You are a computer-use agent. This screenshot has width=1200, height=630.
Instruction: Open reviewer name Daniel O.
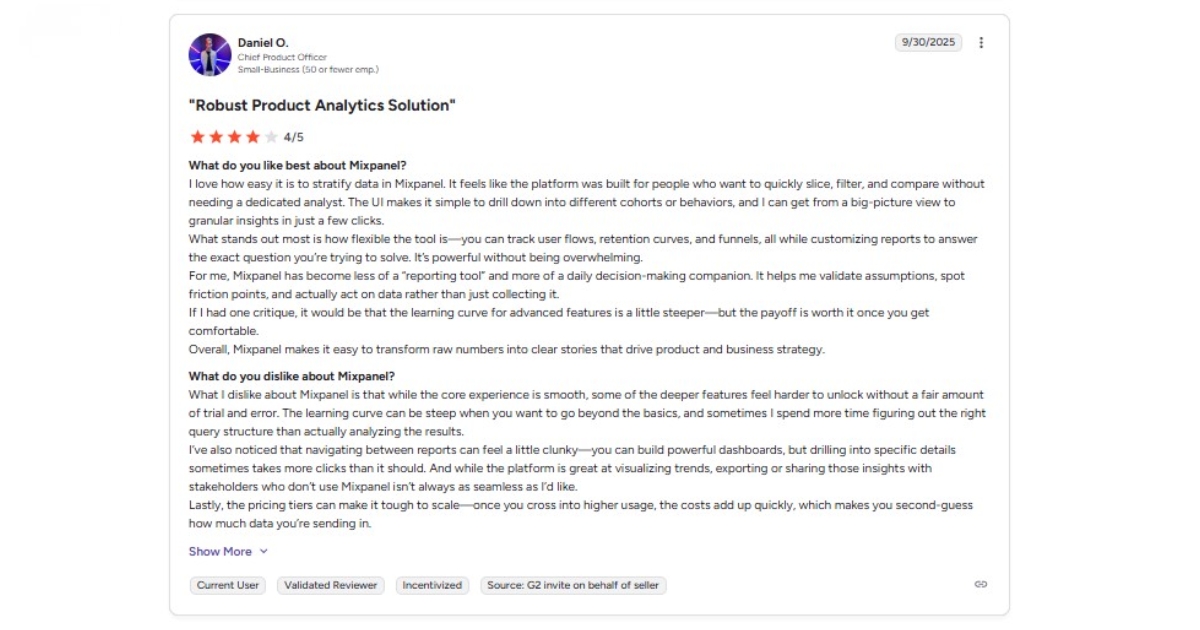point(263,43)
